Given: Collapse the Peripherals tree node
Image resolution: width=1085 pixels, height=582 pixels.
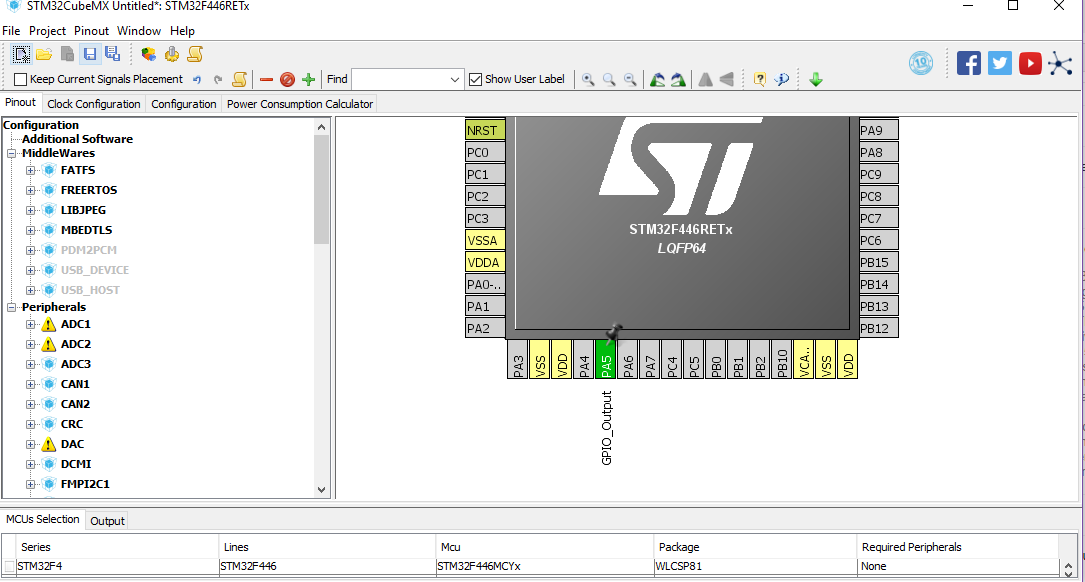Looking at the screenshot, I should point(12,307).
